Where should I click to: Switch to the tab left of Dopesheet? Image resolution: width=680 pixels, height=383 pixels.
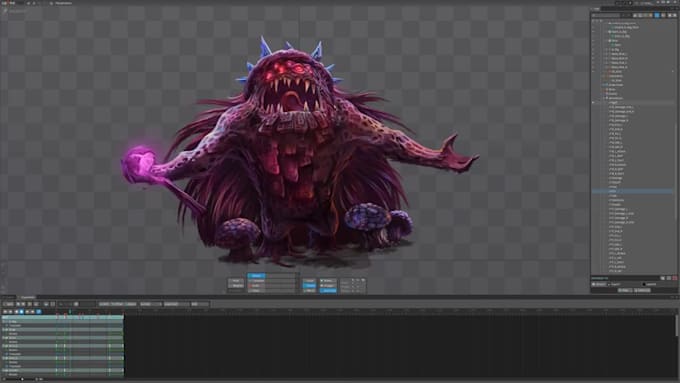click(x=9, y=297)
